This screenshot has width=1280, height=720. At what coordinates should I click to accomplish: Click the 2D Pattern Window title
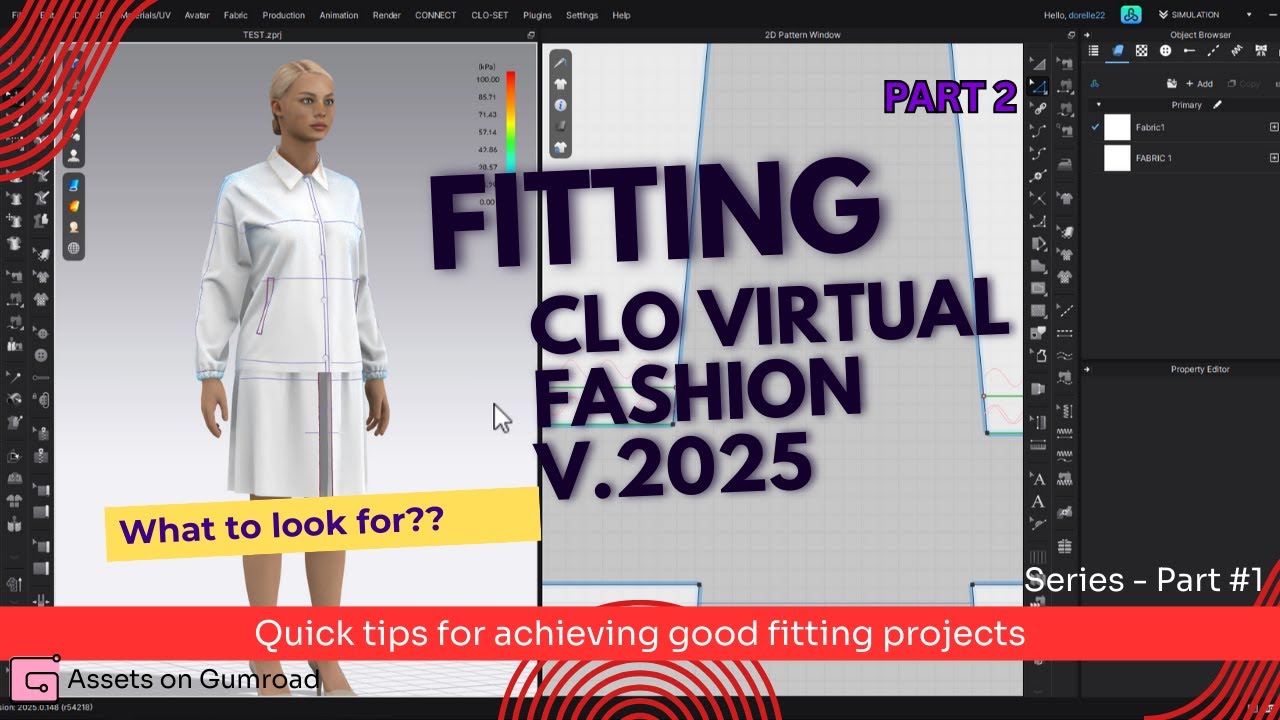click(x=802, y=35)
